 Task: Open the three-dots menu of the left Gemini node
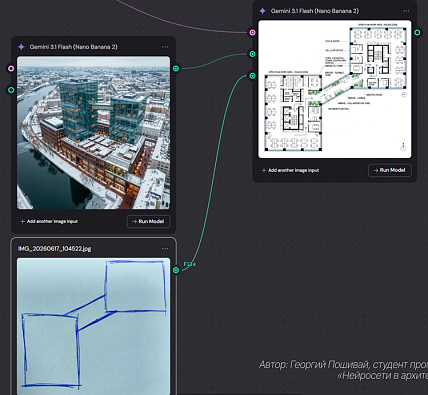165,47
